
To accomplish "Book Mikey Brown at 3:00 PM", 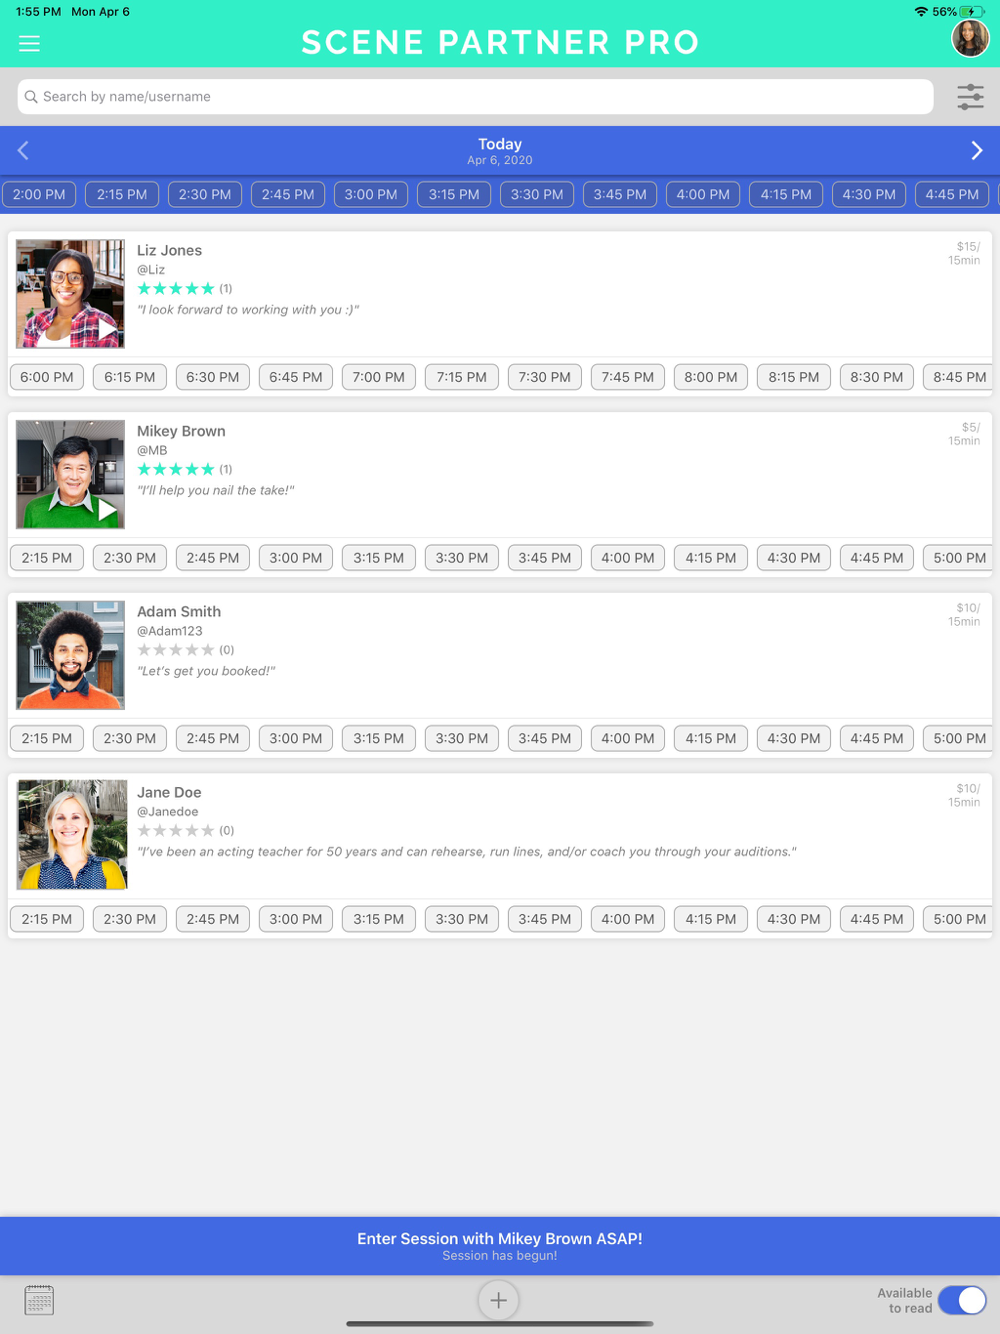I will (296, 558).
